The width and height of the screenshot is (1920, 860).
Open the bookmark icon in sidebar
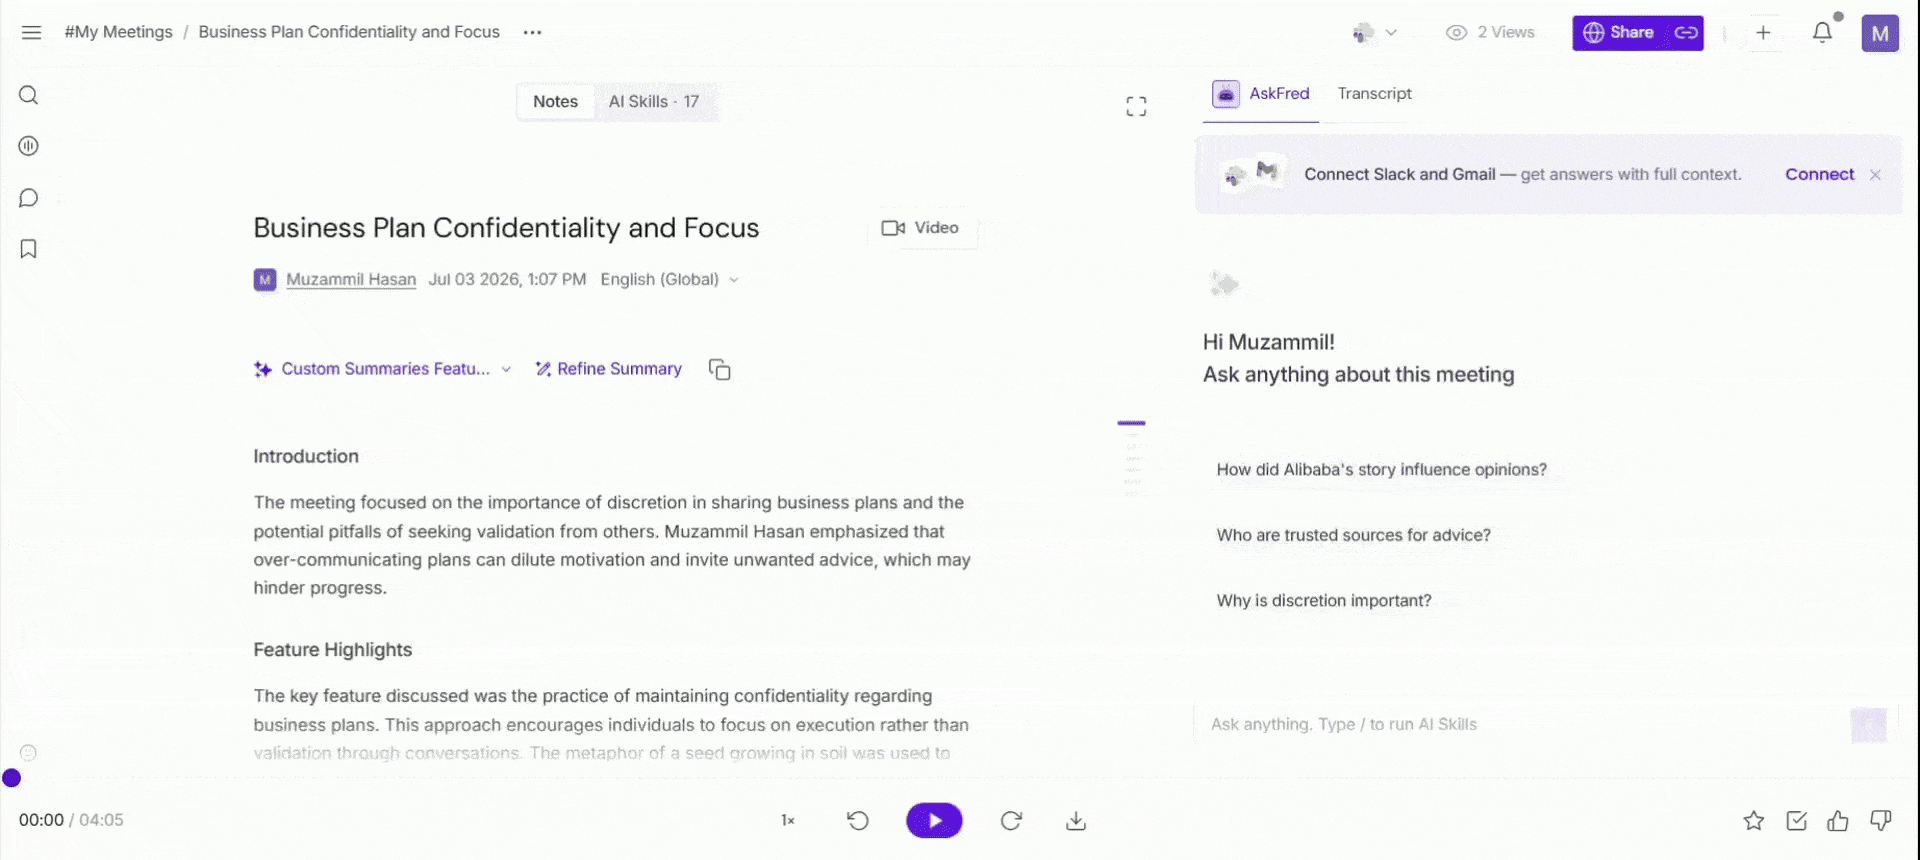click(x=28, y=249)
